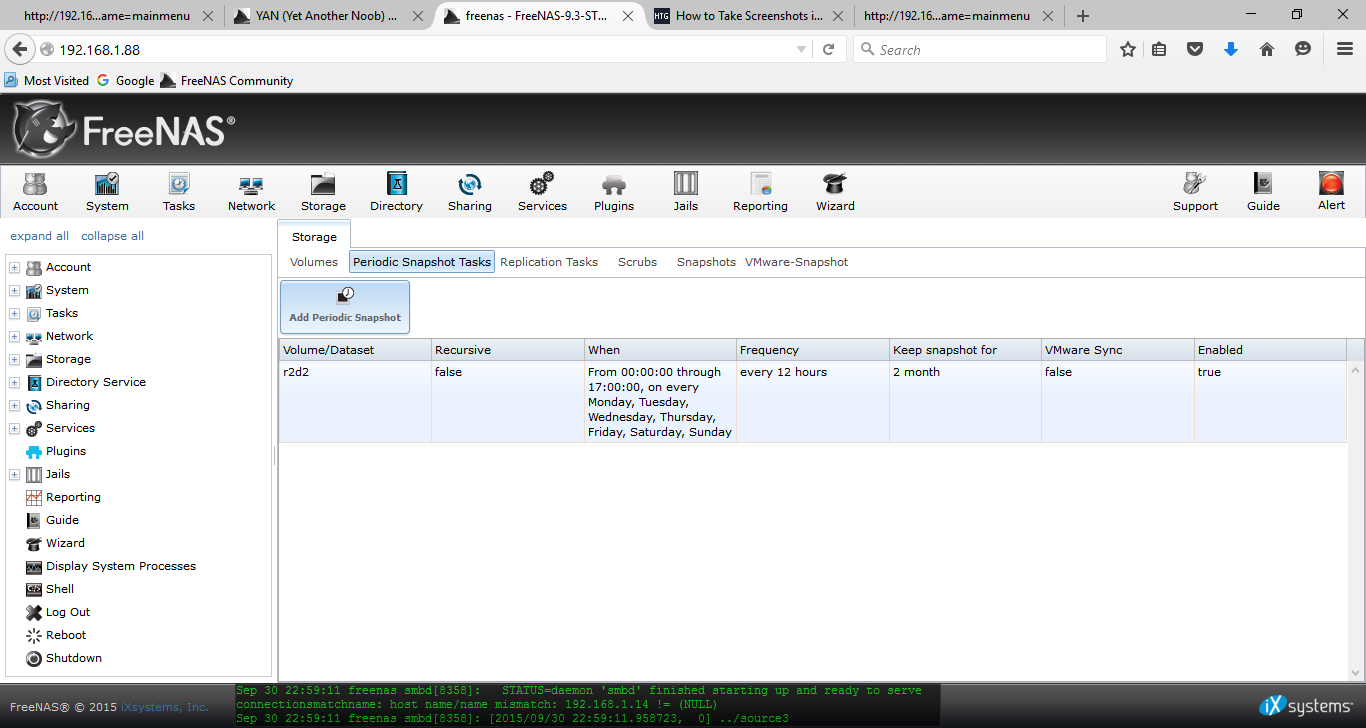Viewport: 1366px width, 728px height.
Task: Select the r2d2 snapshot task row
Action: [x=813, y=402]
